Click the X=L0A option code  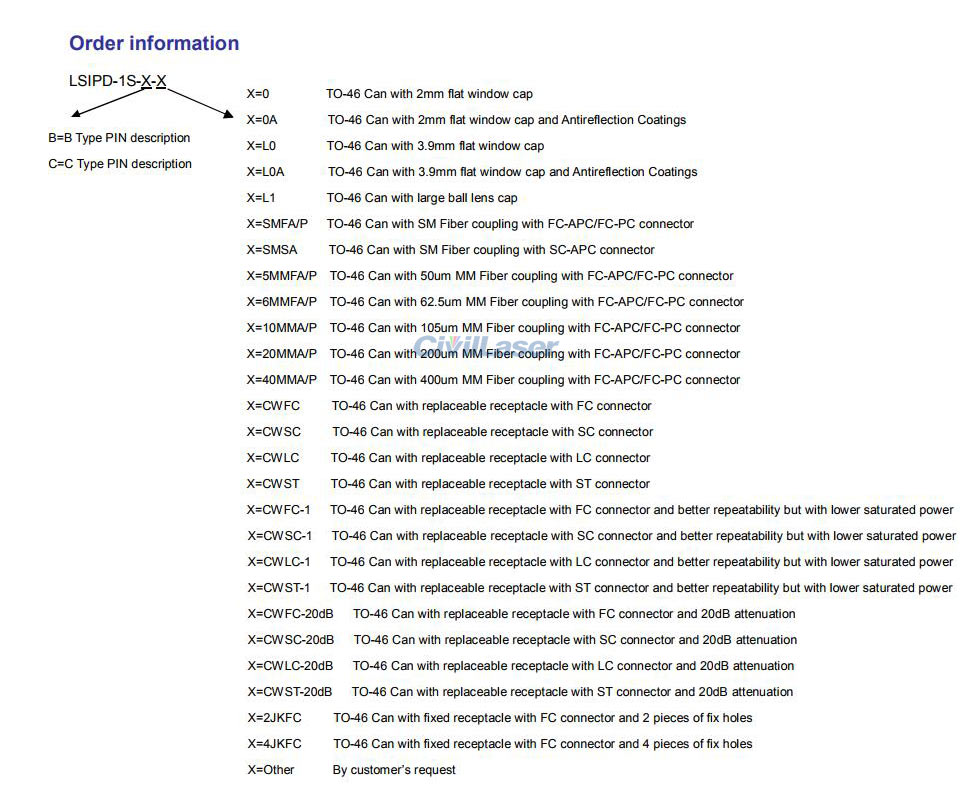[265, 172]
